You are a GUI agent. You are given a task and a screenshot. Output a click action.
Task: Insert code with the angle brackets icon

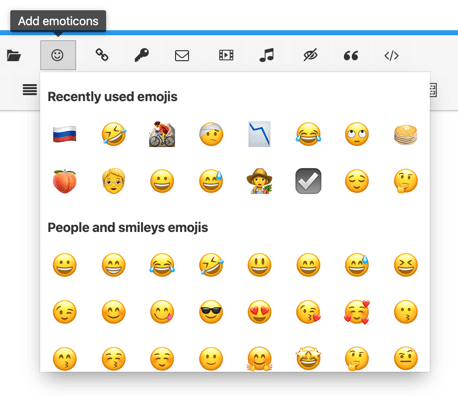[391, 55]
